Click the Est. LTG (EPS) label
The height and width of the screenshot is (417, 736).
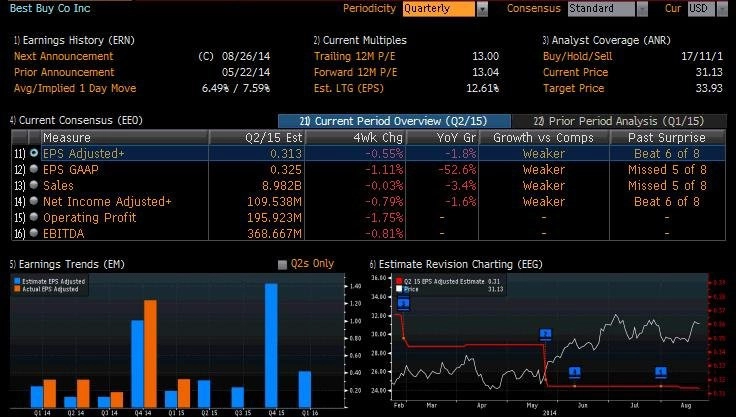349,88
